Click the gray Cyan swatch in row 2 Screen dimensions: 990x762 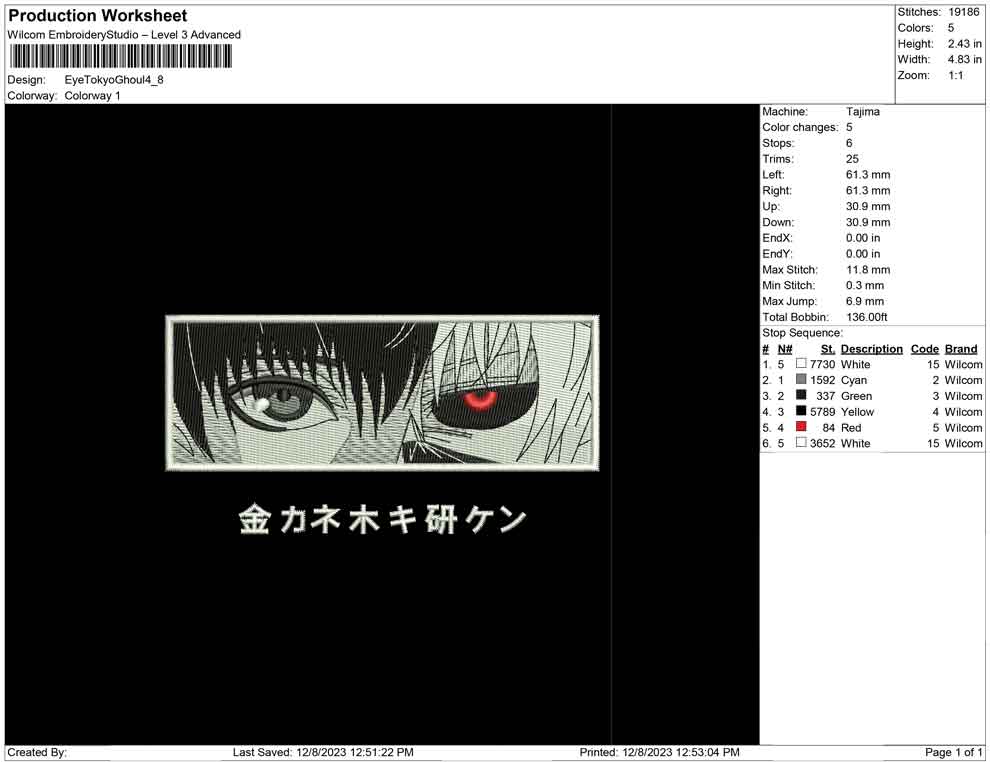(x=801, y=379)
